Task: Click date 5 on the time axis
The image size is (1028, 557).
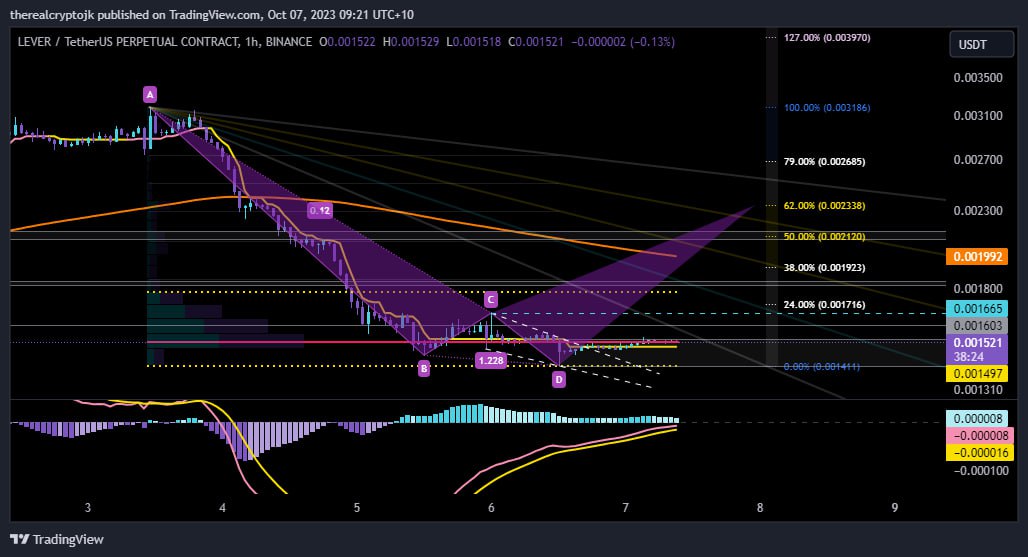Action: (x=357, y=507)
